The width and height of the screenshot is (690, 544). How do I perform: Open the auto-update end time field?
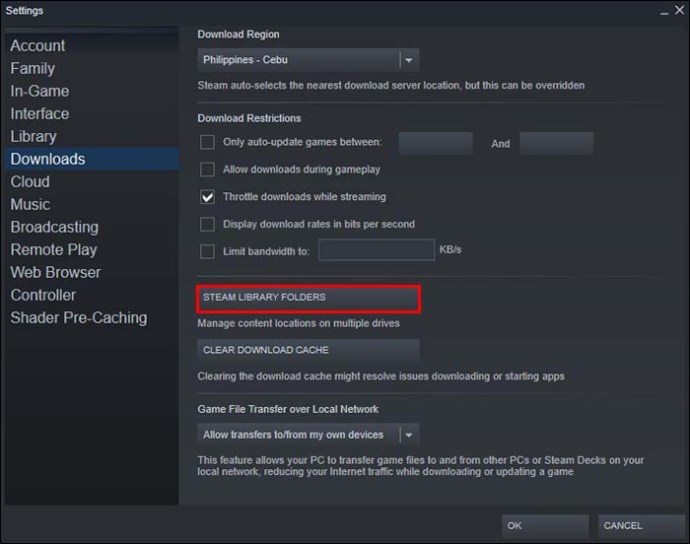coord(556,143)
